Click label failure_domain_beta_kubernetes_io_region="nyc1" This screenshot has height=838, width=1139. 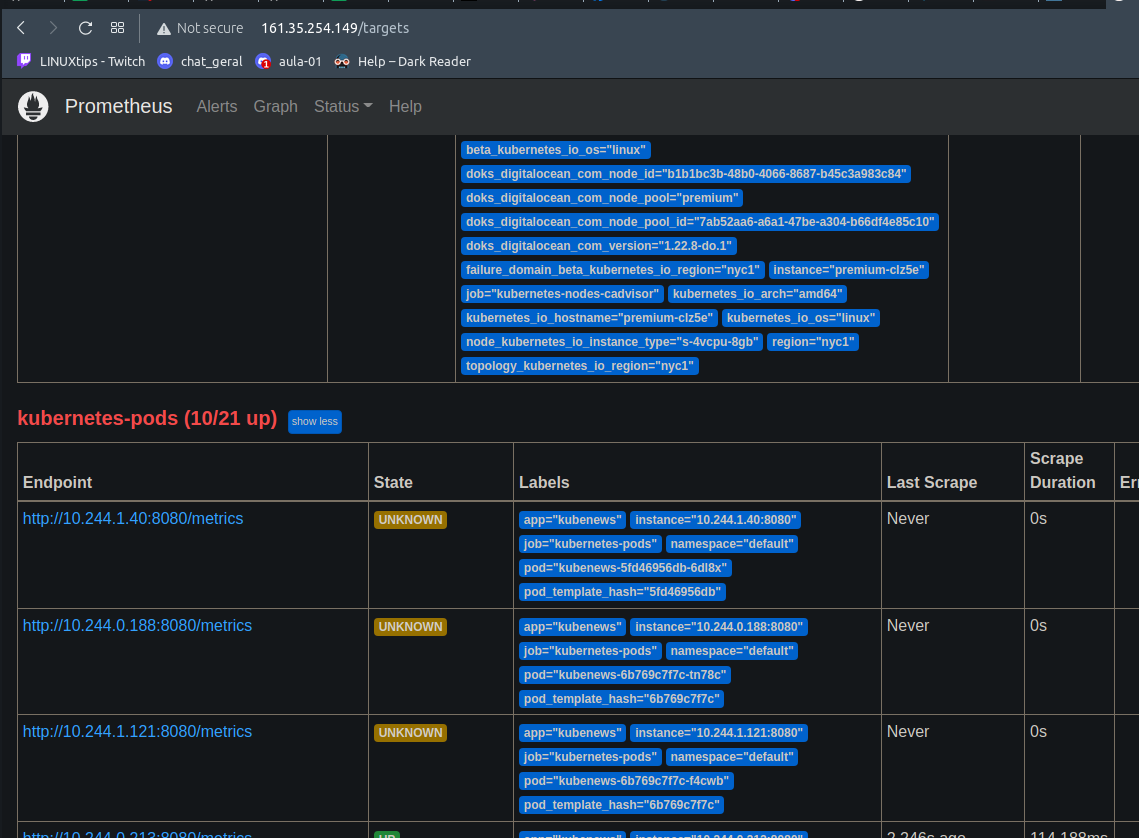point(612,270)
